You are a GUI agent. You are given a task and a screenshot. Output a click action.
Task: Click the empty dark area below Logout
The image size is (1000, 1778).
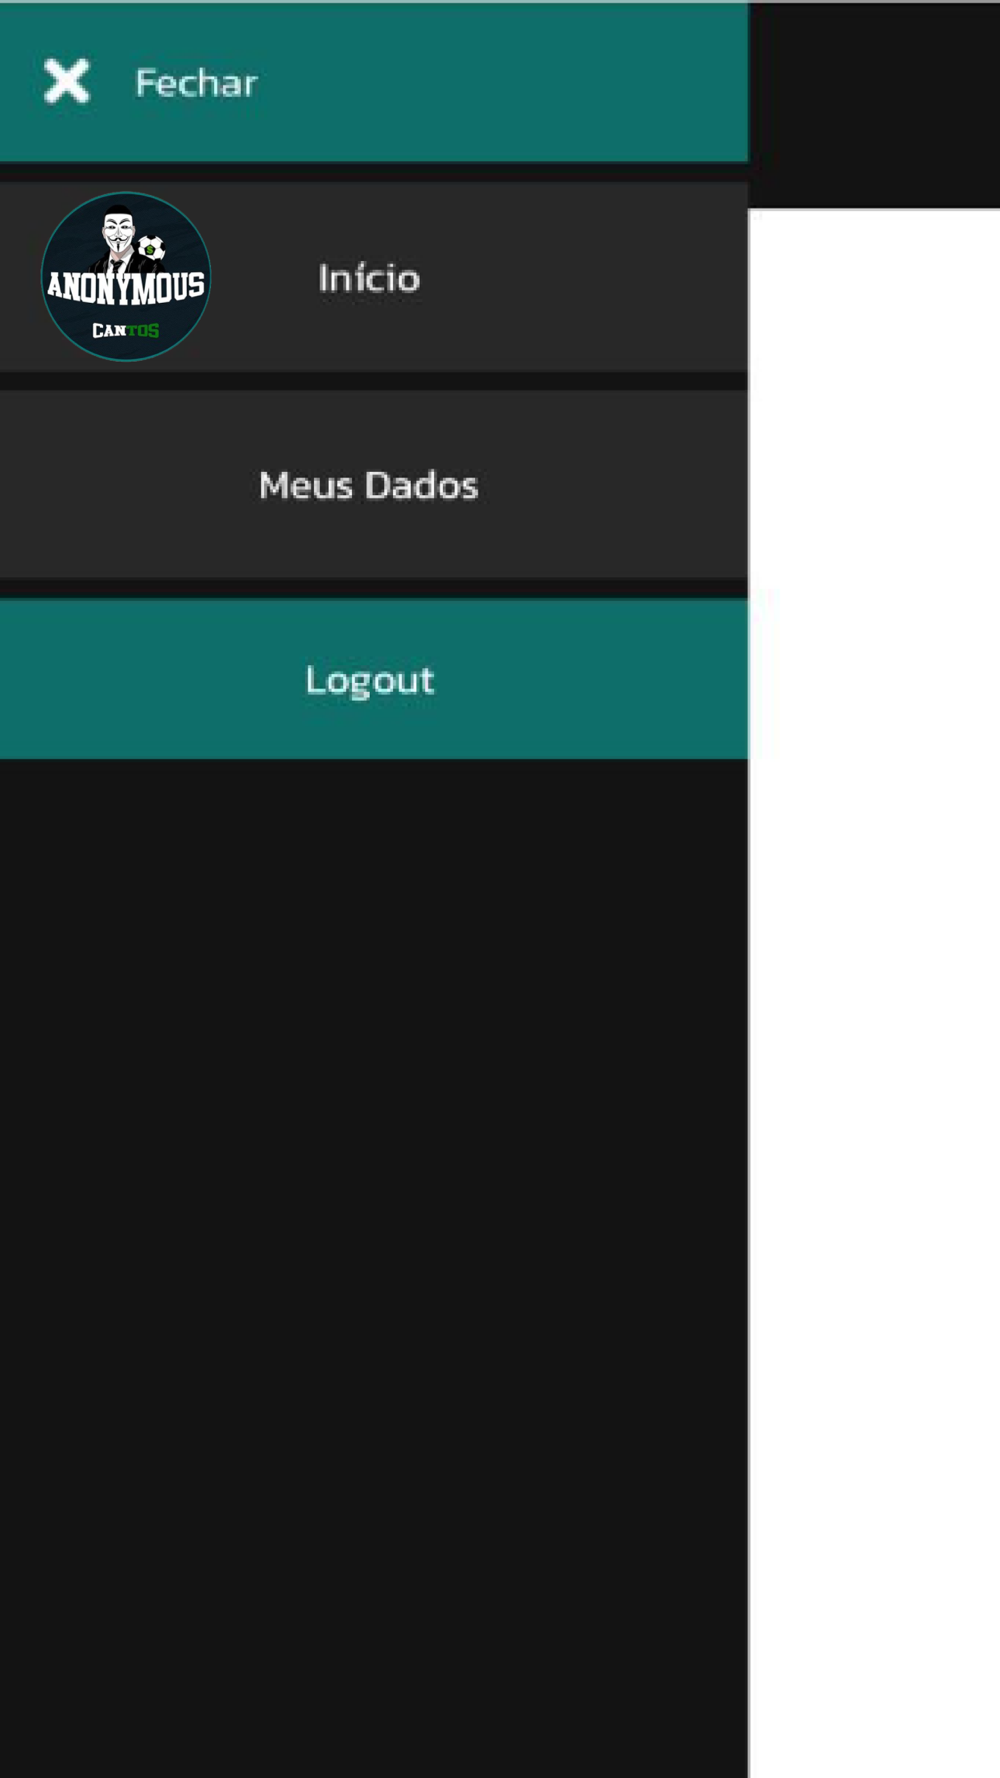[x=374, y=1268]
